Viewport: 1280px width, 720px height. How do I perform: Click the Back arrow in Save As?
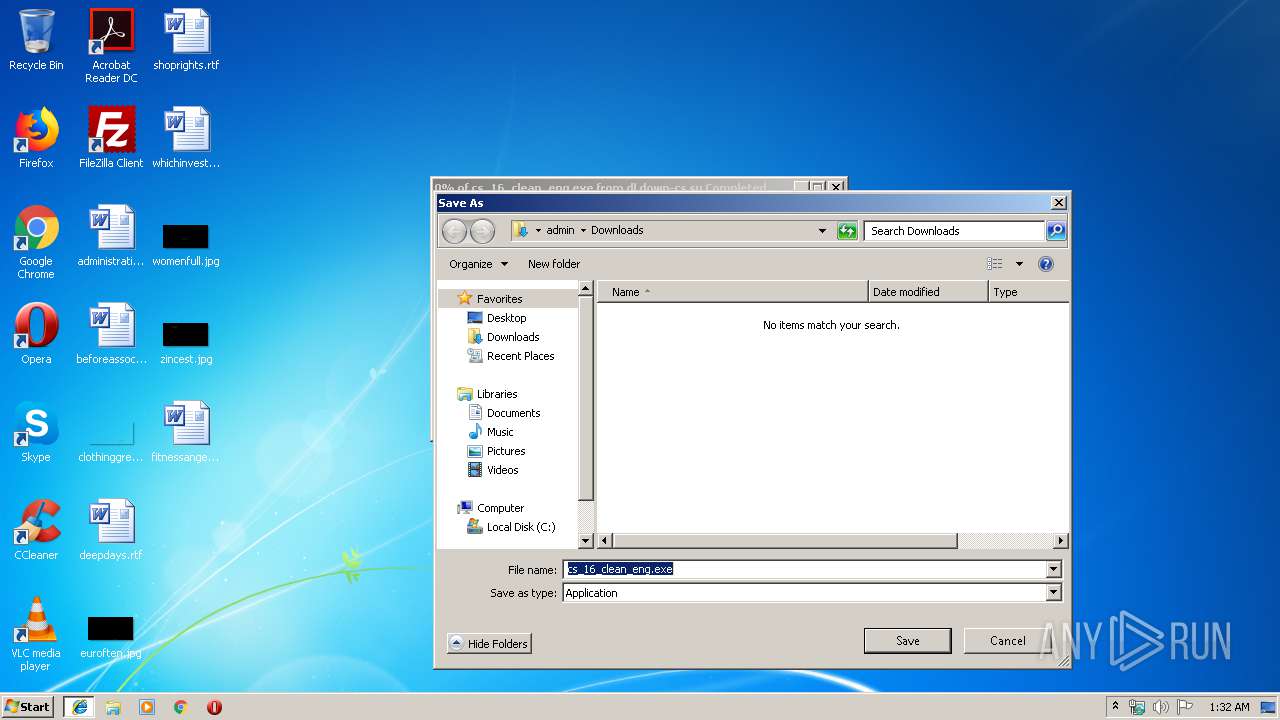coord(454,231)
